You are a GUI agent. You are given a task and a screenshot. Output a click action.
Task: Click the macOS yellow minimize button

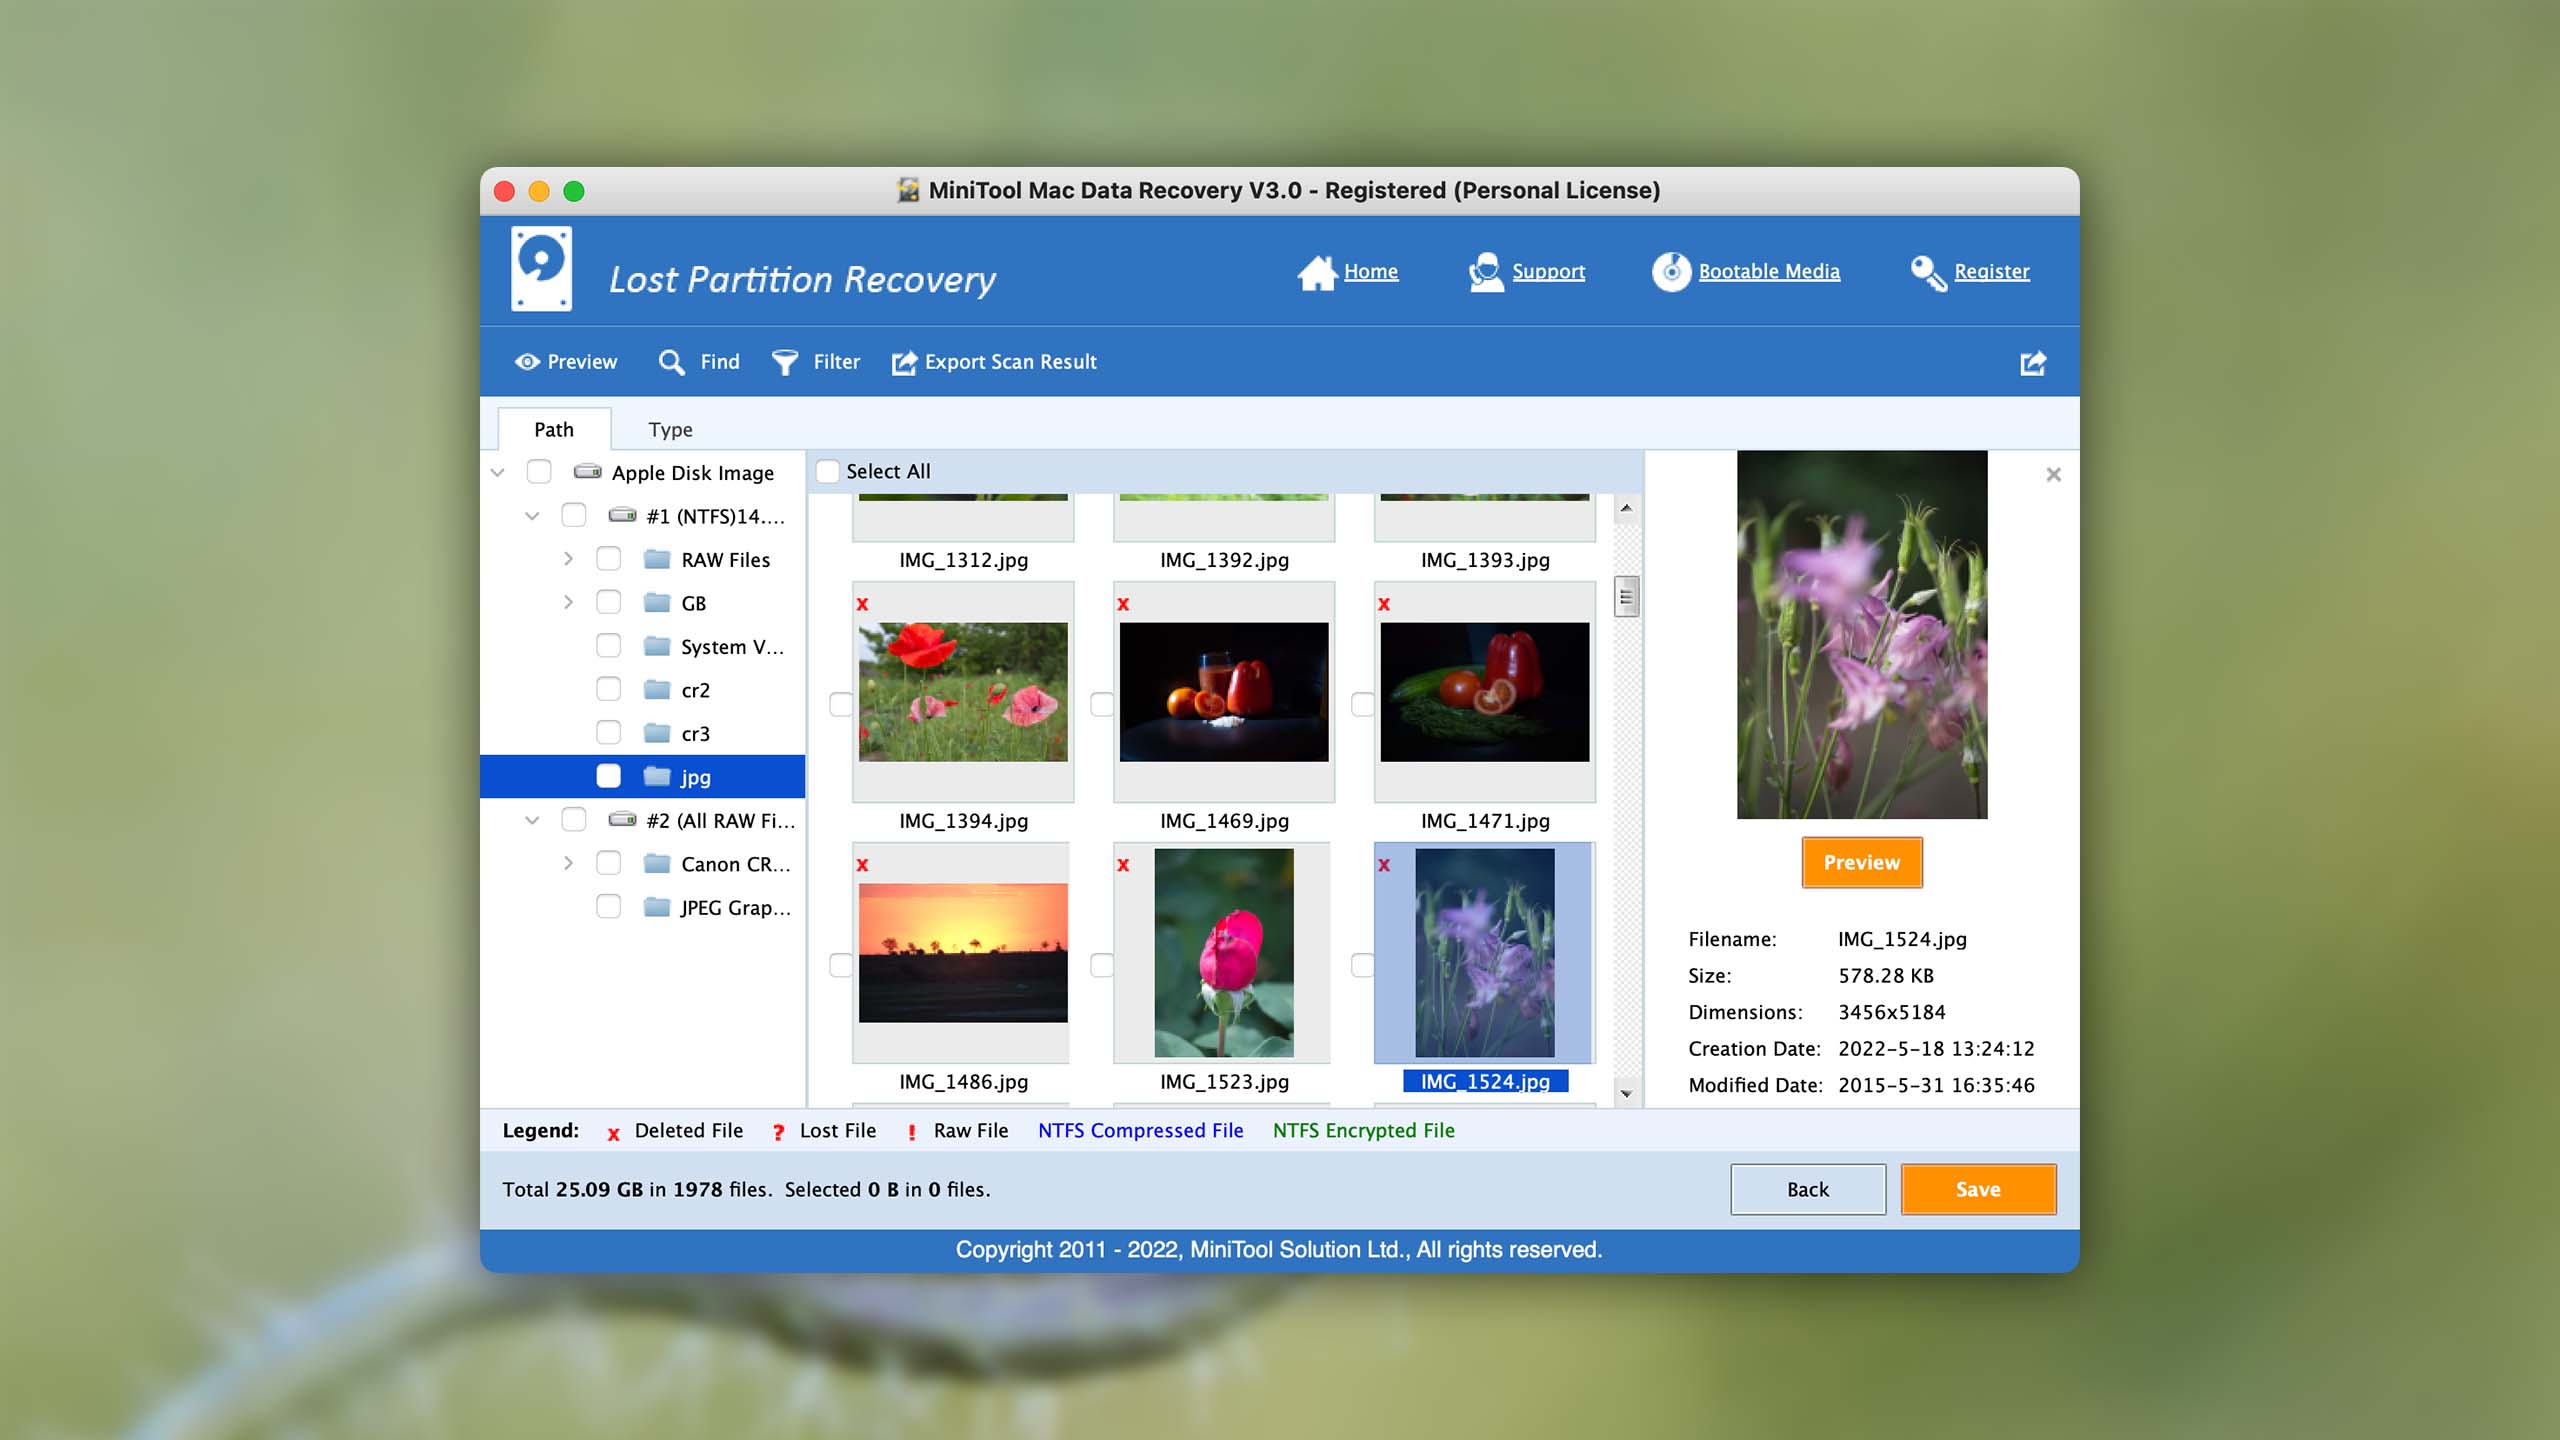[539, 191]
